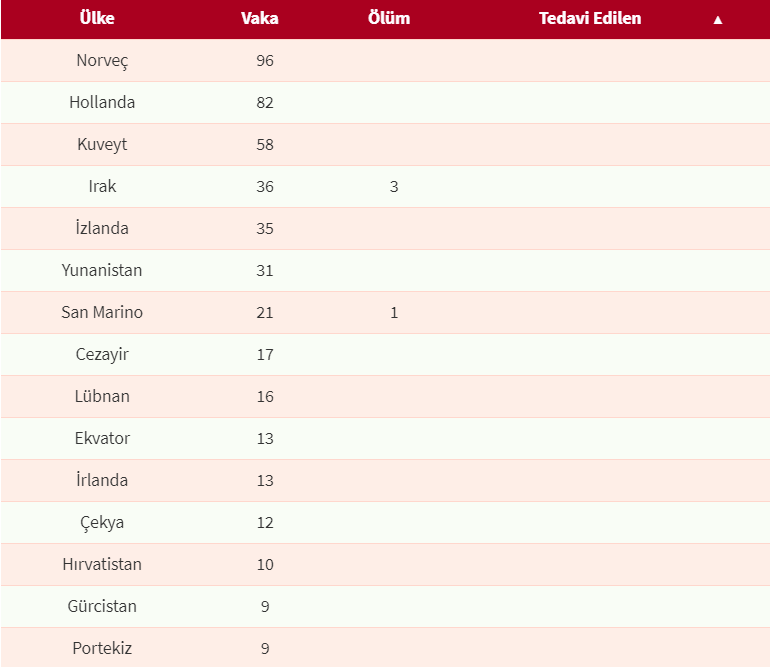Select the Kuveyt row
The height and width of the screenshot is (667, 770).
pyautogui.click(x=102, y=145)
